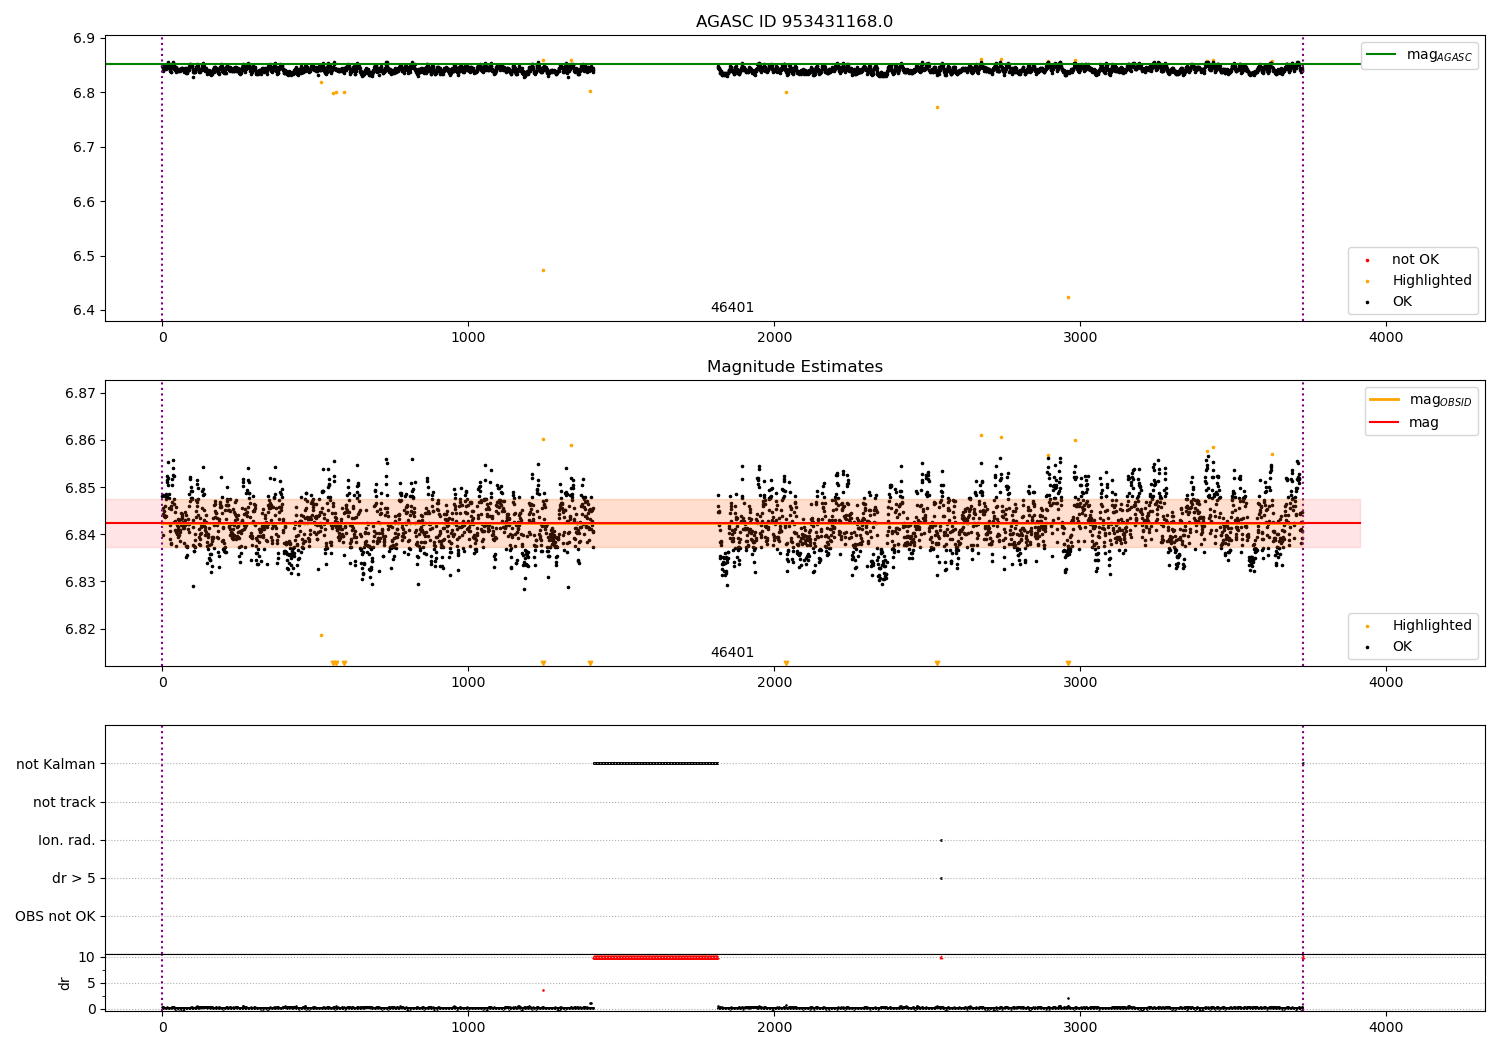Click the 10 tick on the dr axis
Viewport: 1500px width, 1050px height.
point(87,957)
